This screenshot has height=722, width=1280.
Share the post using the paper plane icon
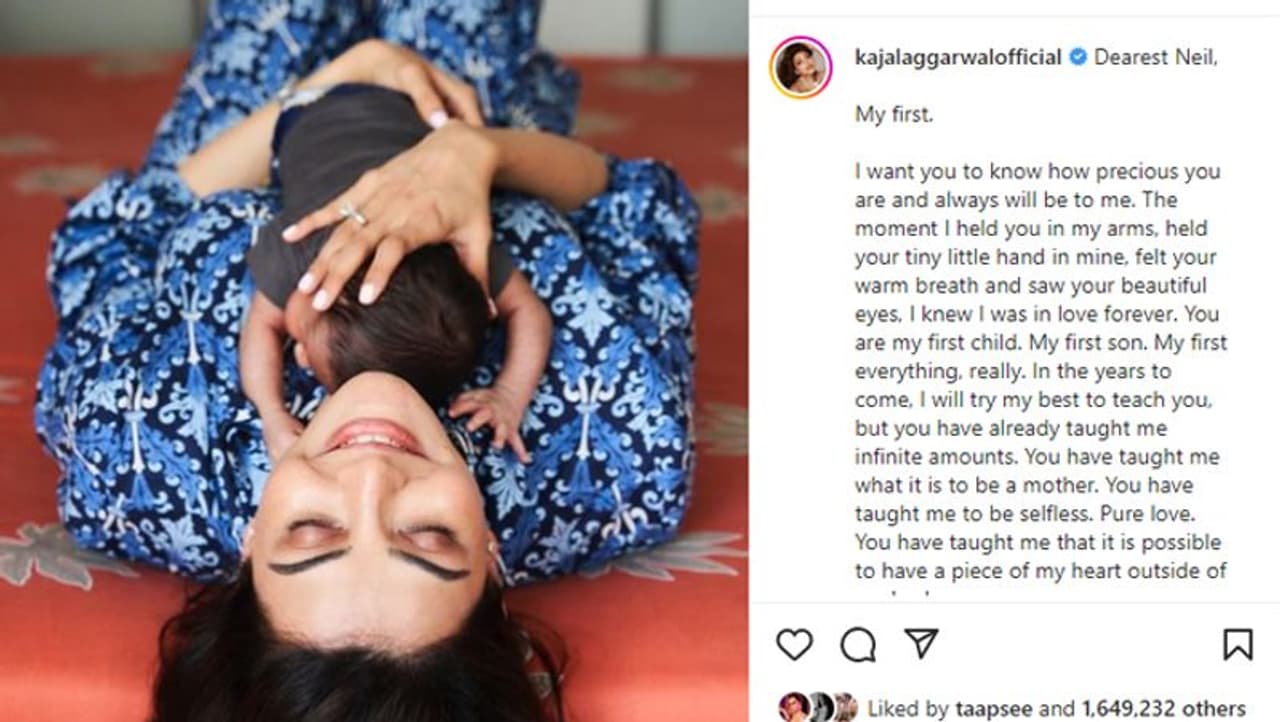pos(921,644)
